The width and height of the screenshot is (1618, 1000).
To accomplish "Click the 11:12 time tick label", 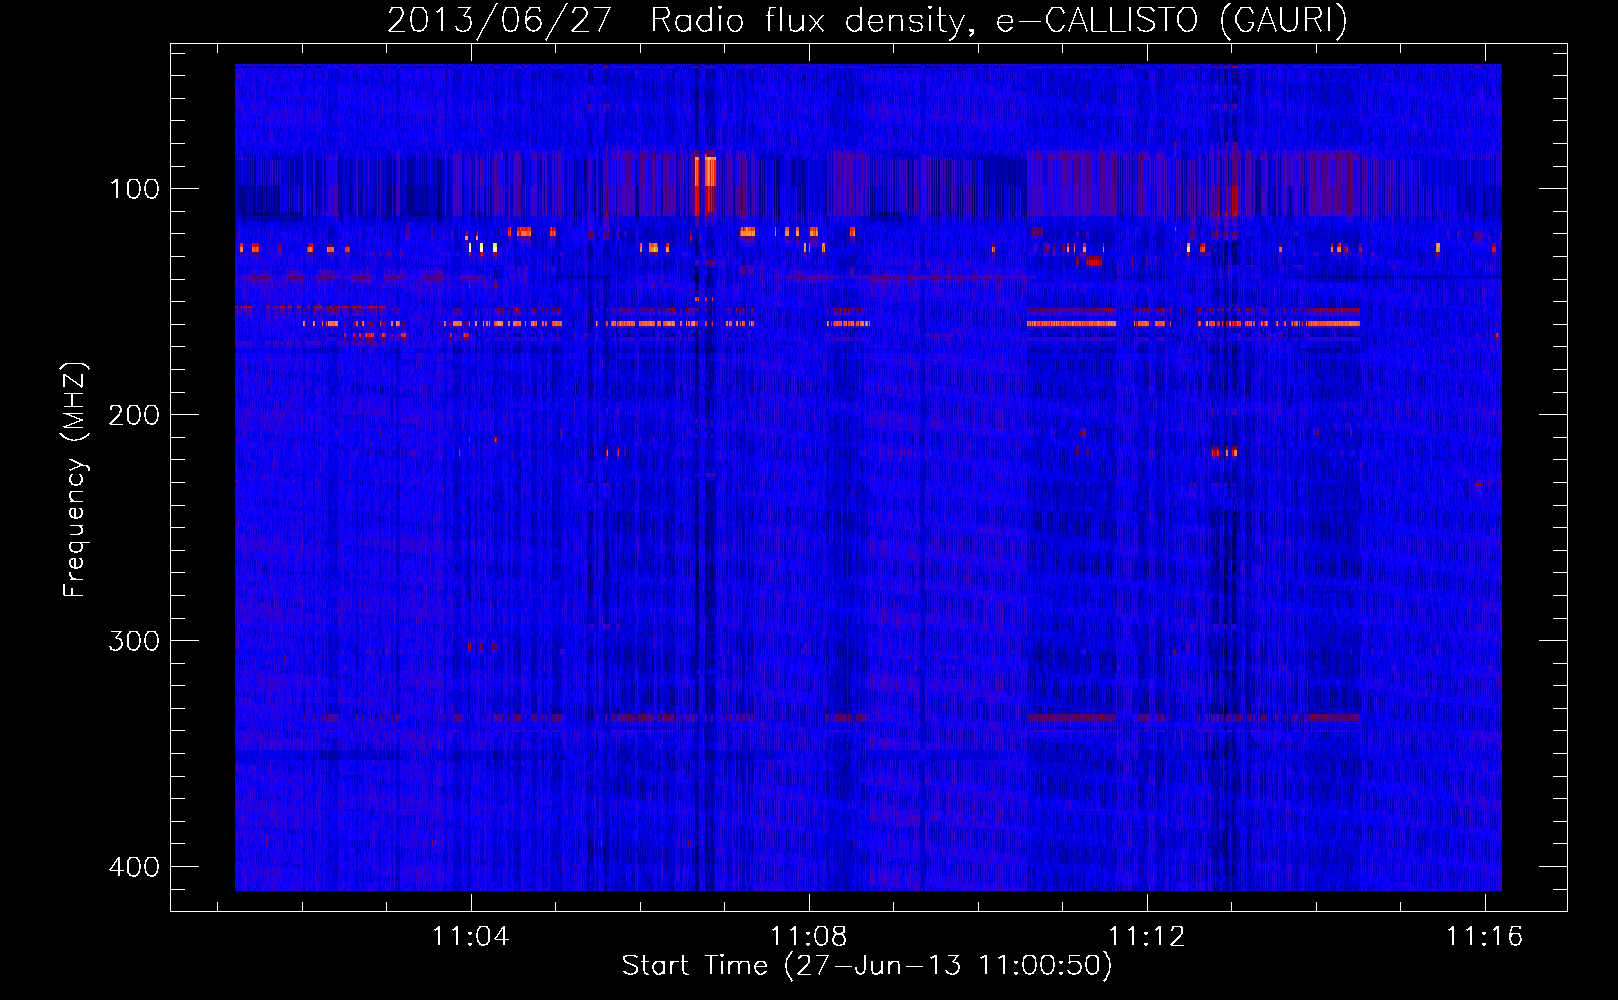I will coord(1146,936).
